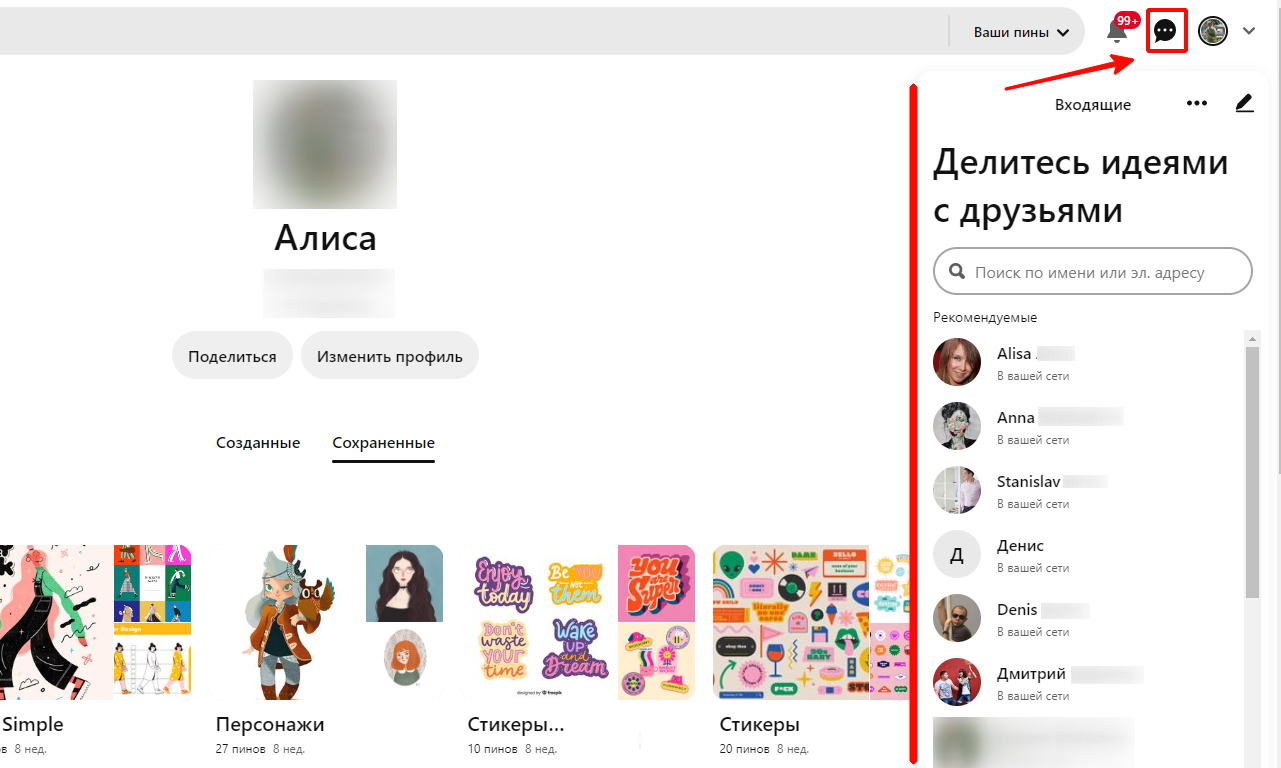Select the Сохраненные tab
Screen dimensions: 1281x768
click(383, 443)
